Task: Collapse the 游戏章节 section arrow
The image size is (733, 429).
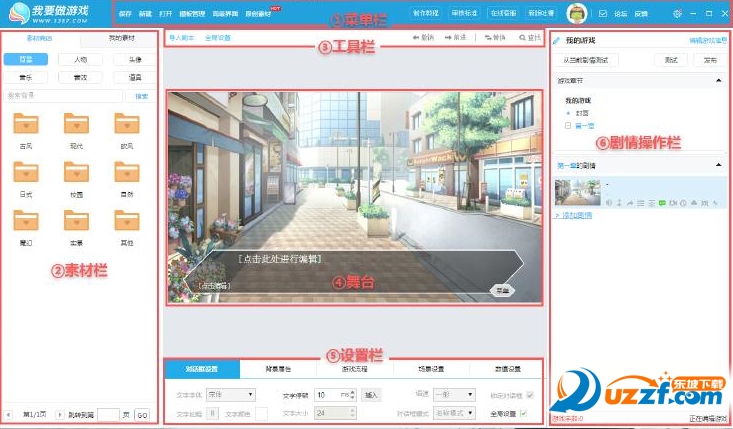Action: [x=719, y=81]
